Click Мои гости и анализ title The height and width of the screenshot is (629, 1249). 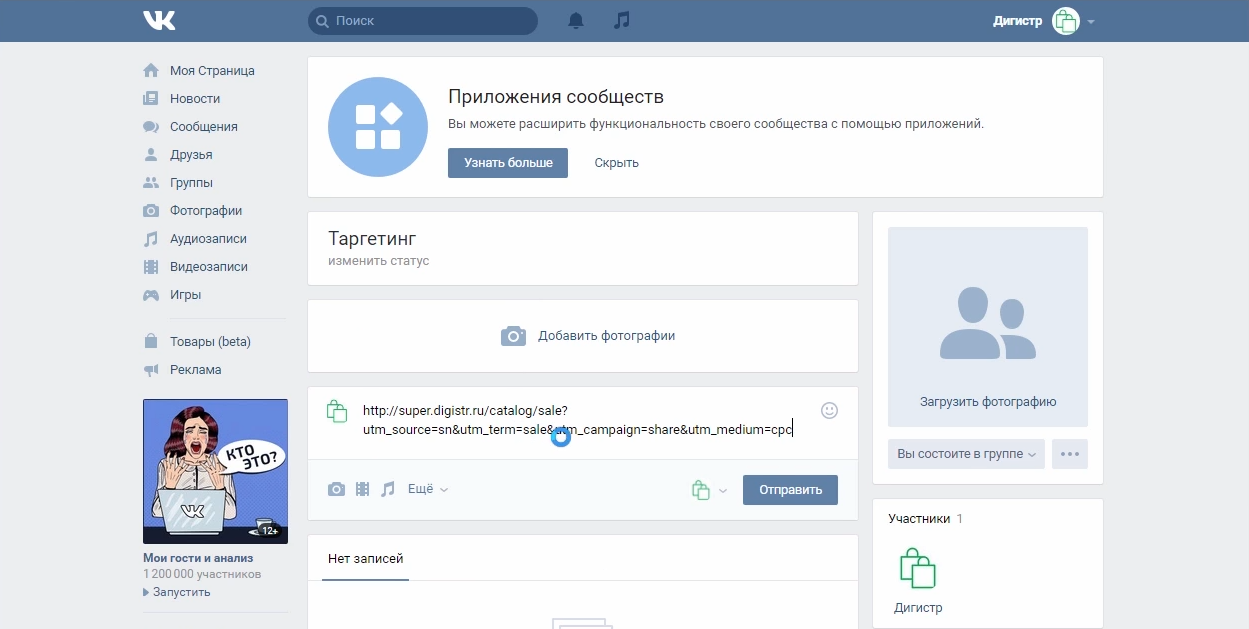pyautogui.click(x=198, y=558)
